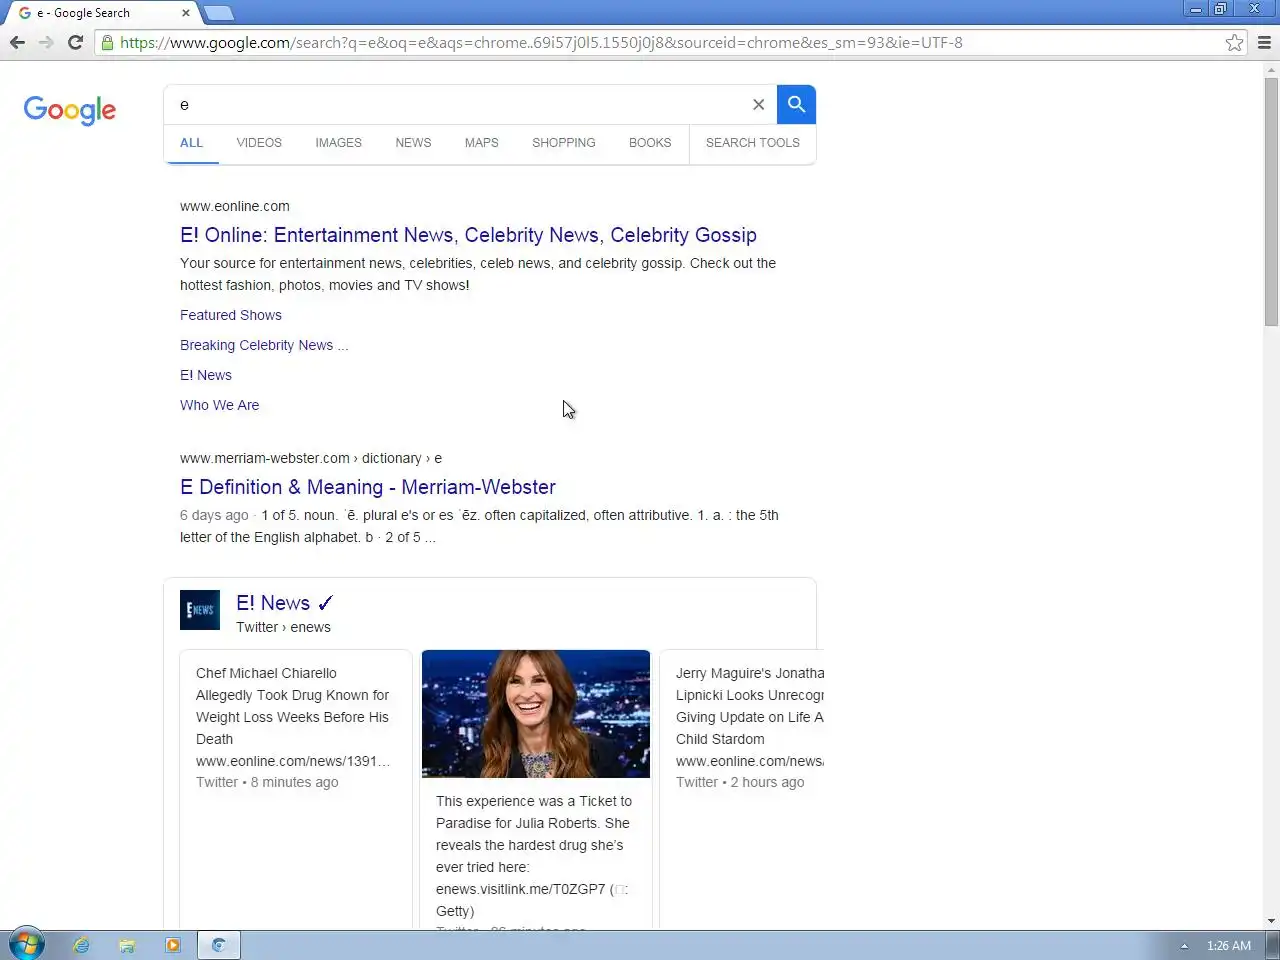The width and height of the screenshot is (1280, 960).
Task: Reload the page with the refresh icon
Action: coord(75,42)
